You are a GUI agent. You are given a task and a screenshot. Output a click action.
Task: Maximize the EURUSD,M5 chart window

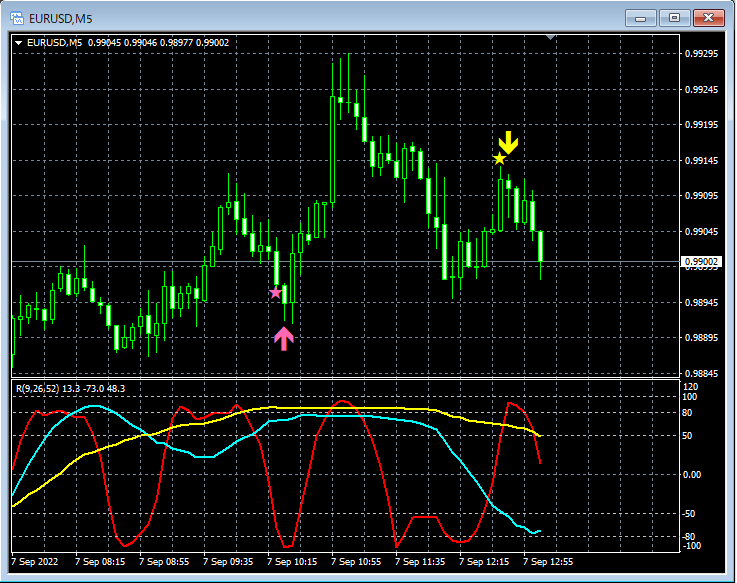(674, 18)
